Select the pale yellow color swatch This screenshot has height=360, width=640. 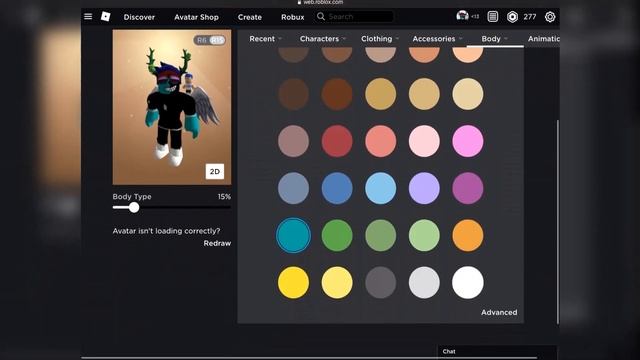point(337,282)
